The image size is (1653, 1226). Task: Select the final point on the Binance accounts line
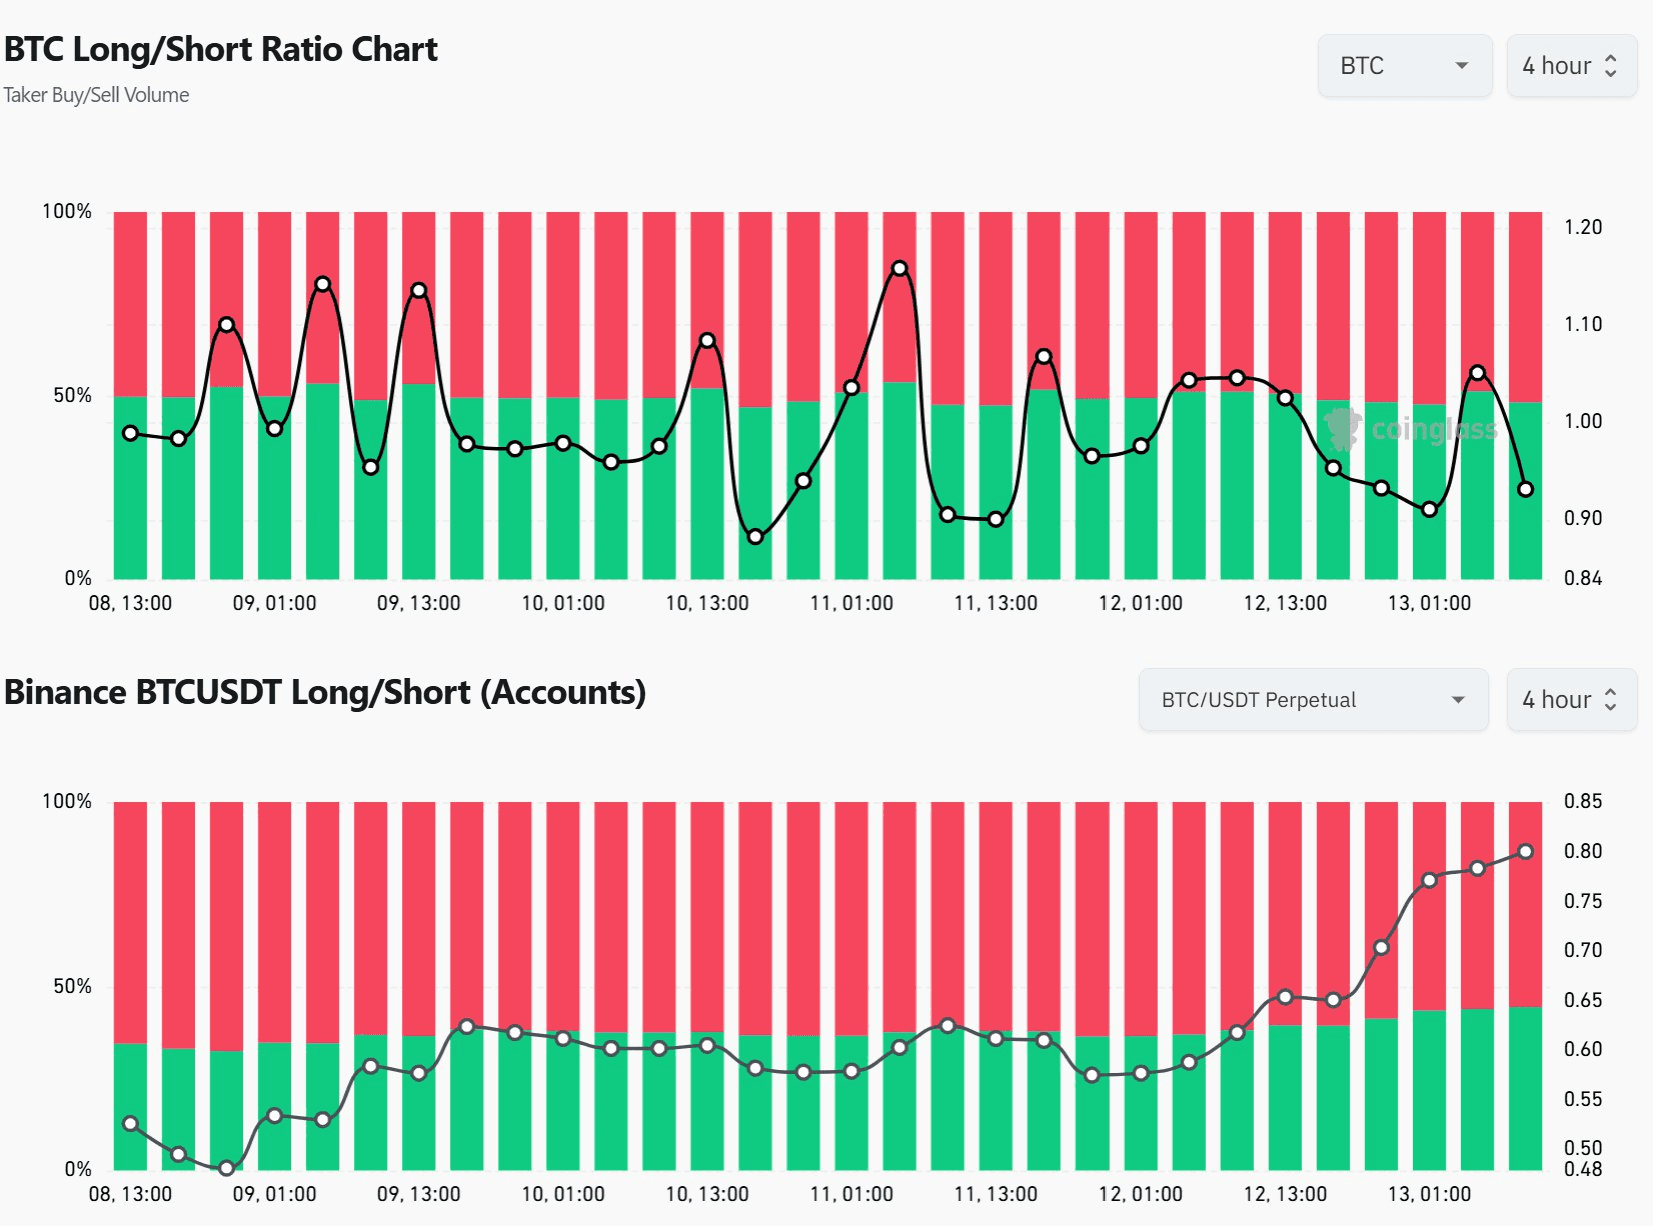click(x=1525, y=852)
